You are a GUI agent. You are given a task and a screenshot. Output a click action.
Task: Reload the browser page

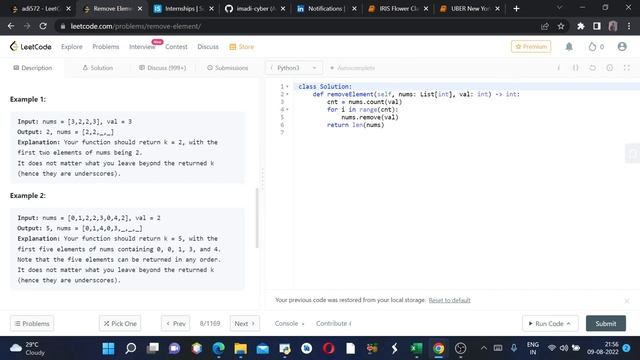coord(43,26)
